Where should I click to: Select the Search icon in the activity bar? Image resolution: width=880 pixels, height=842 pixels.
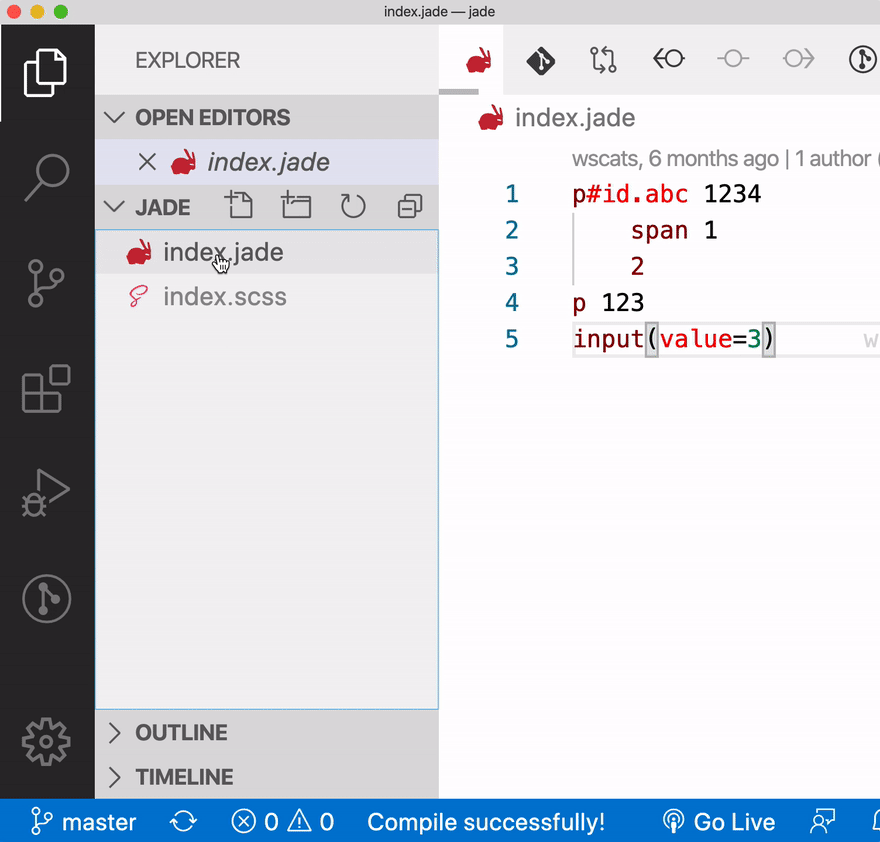[x=45, y=175]
